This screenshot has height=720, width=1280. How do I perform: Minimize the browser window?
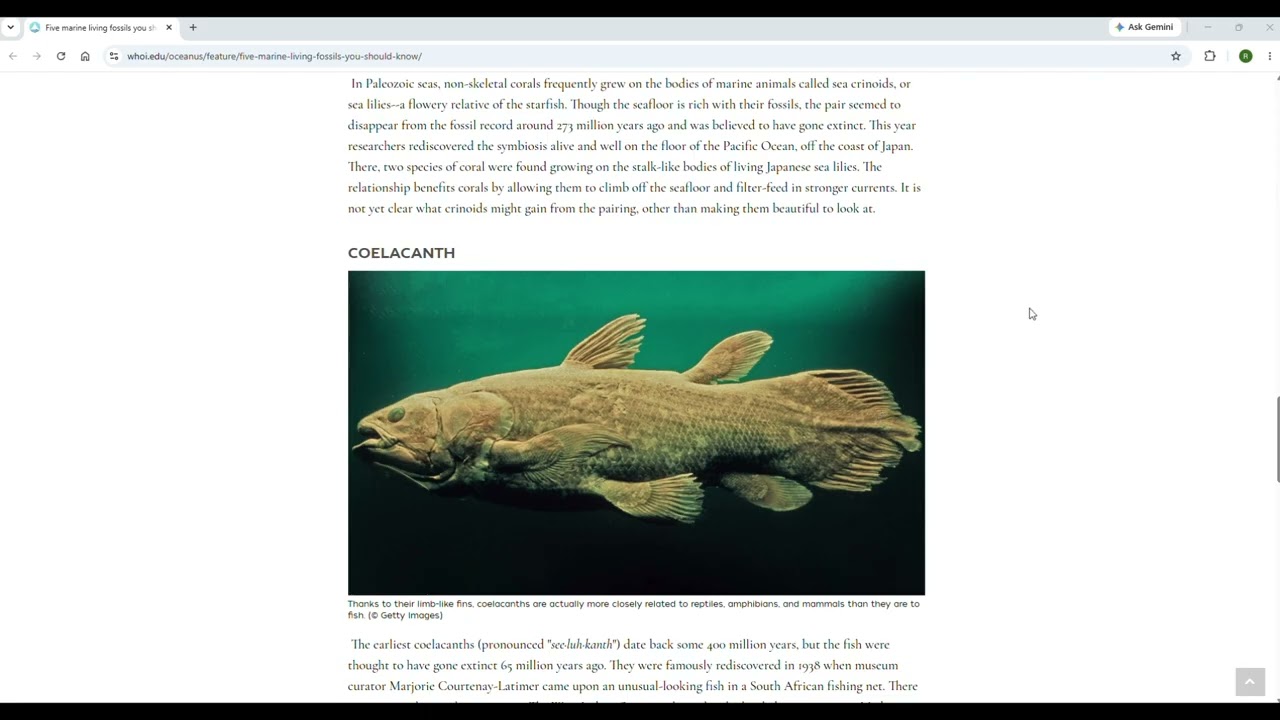1207,27
